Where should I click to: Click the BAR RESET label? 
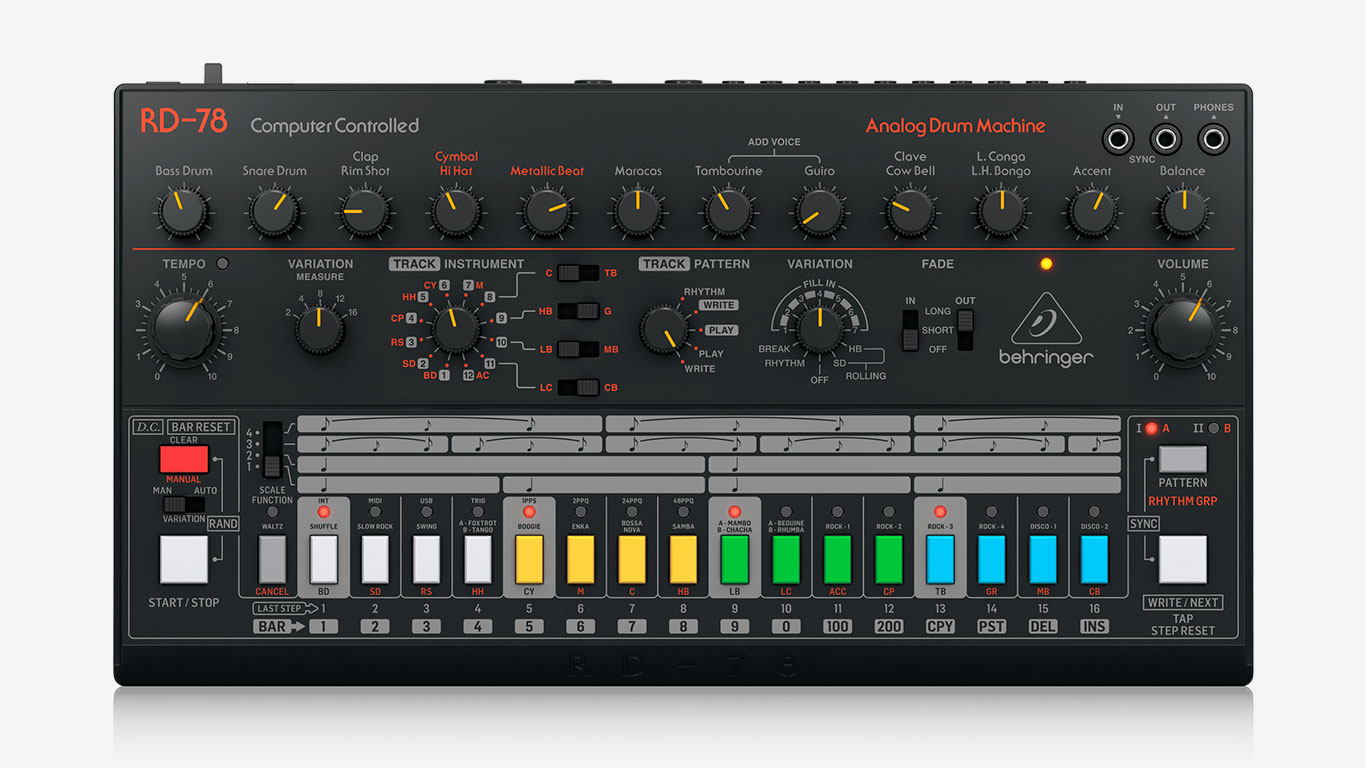200,427
